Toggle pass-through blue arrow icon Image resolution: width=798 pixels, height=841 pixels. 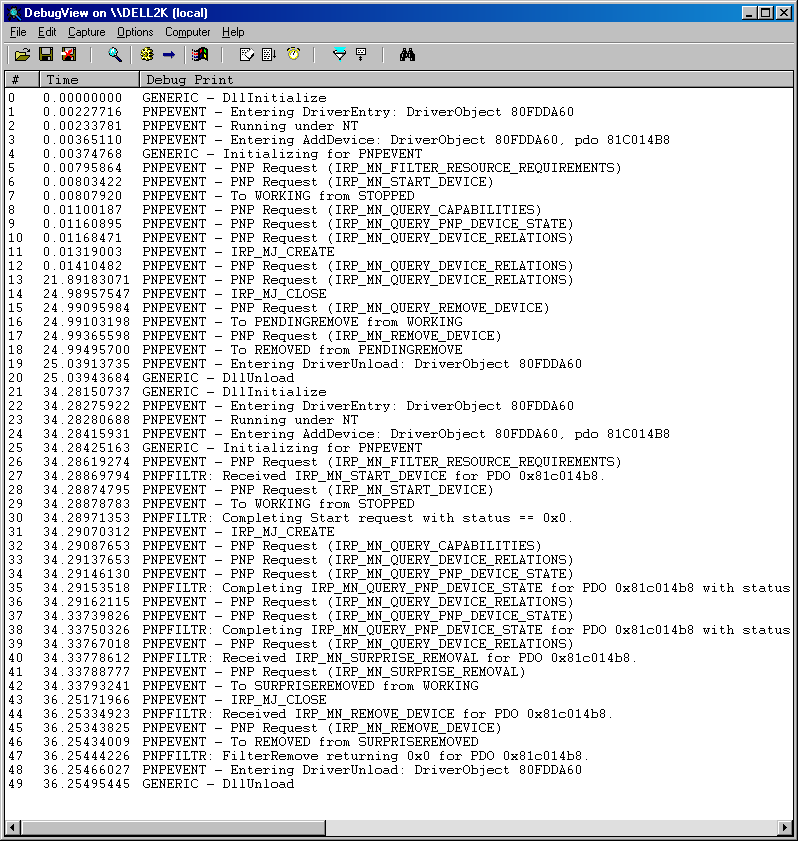click(169, 54)
